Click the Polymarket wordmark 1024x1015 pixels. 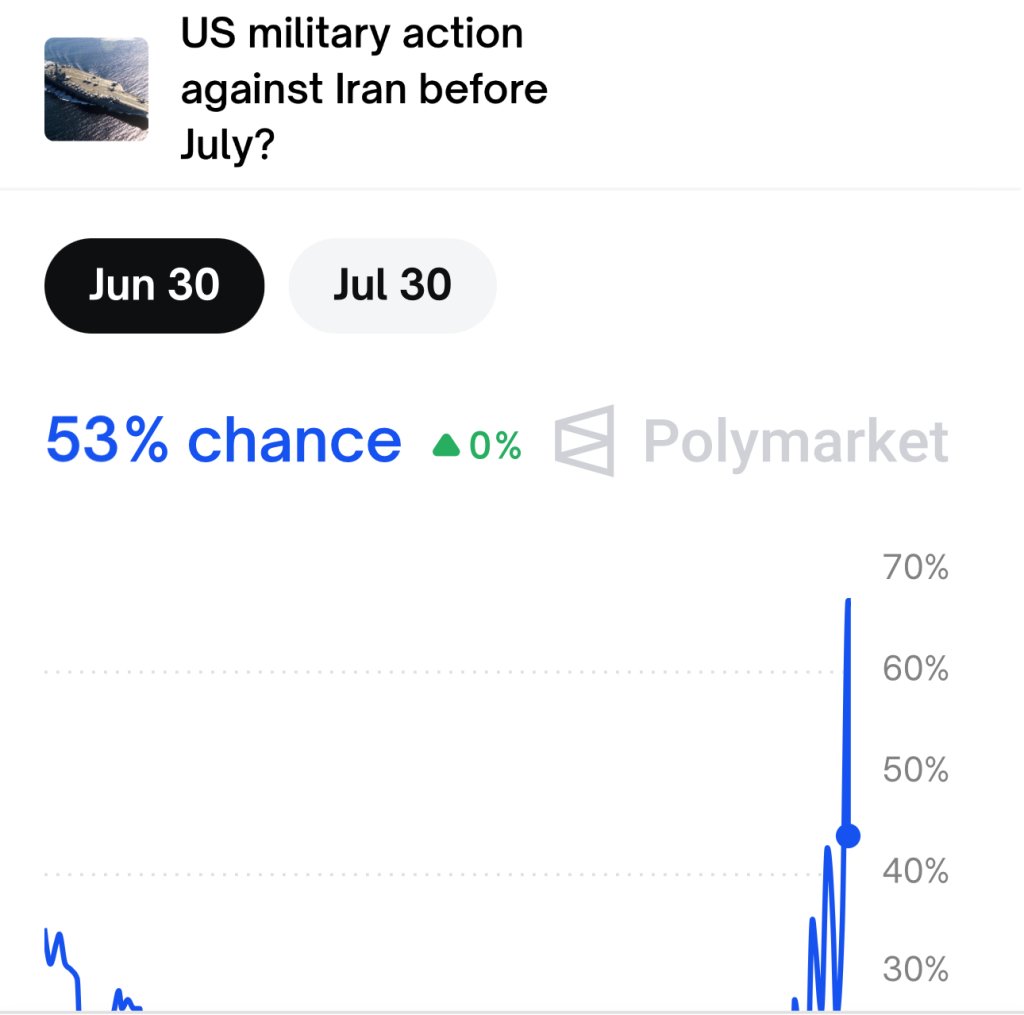(795, 443)
